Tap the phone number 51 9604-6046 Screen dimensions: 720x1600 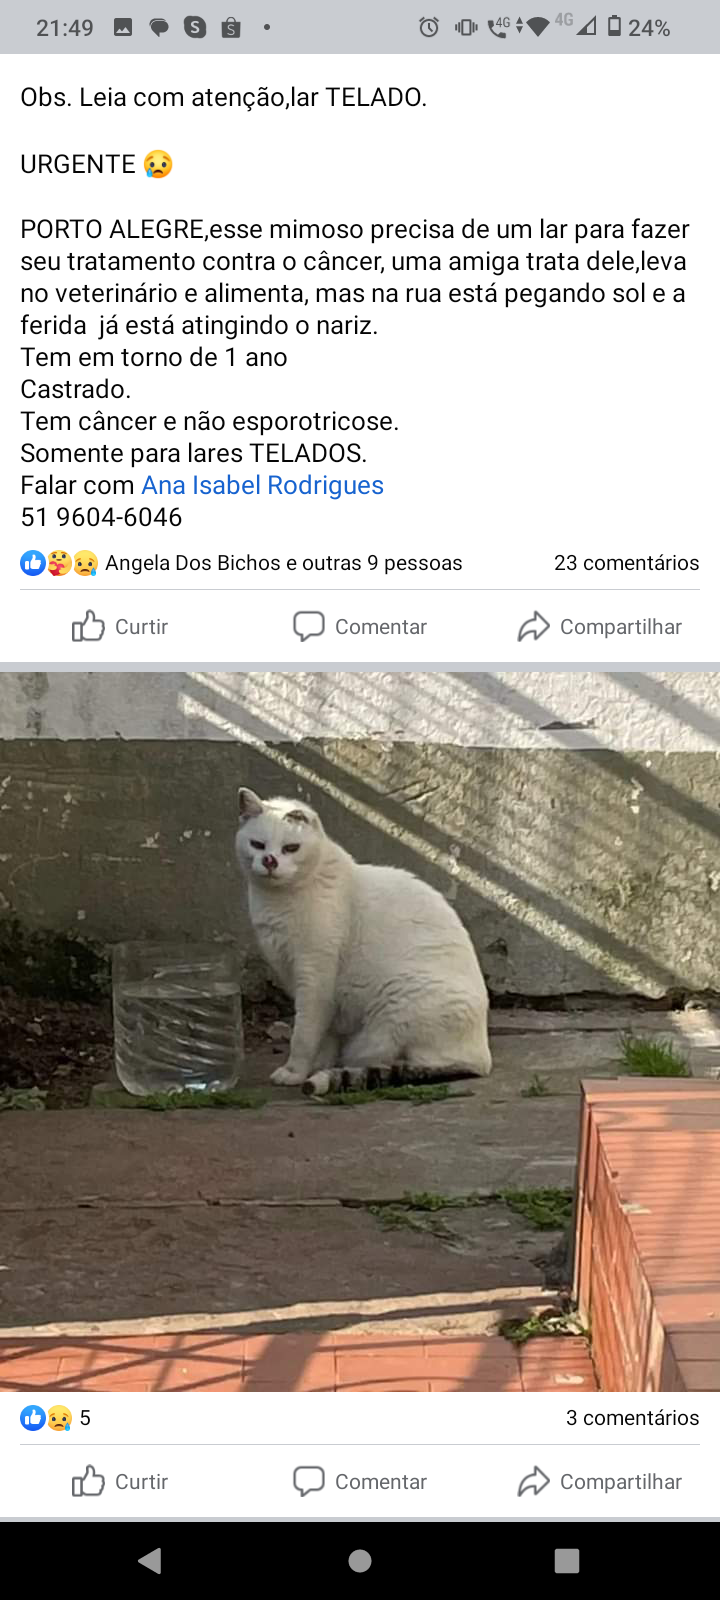click(101, 517)
